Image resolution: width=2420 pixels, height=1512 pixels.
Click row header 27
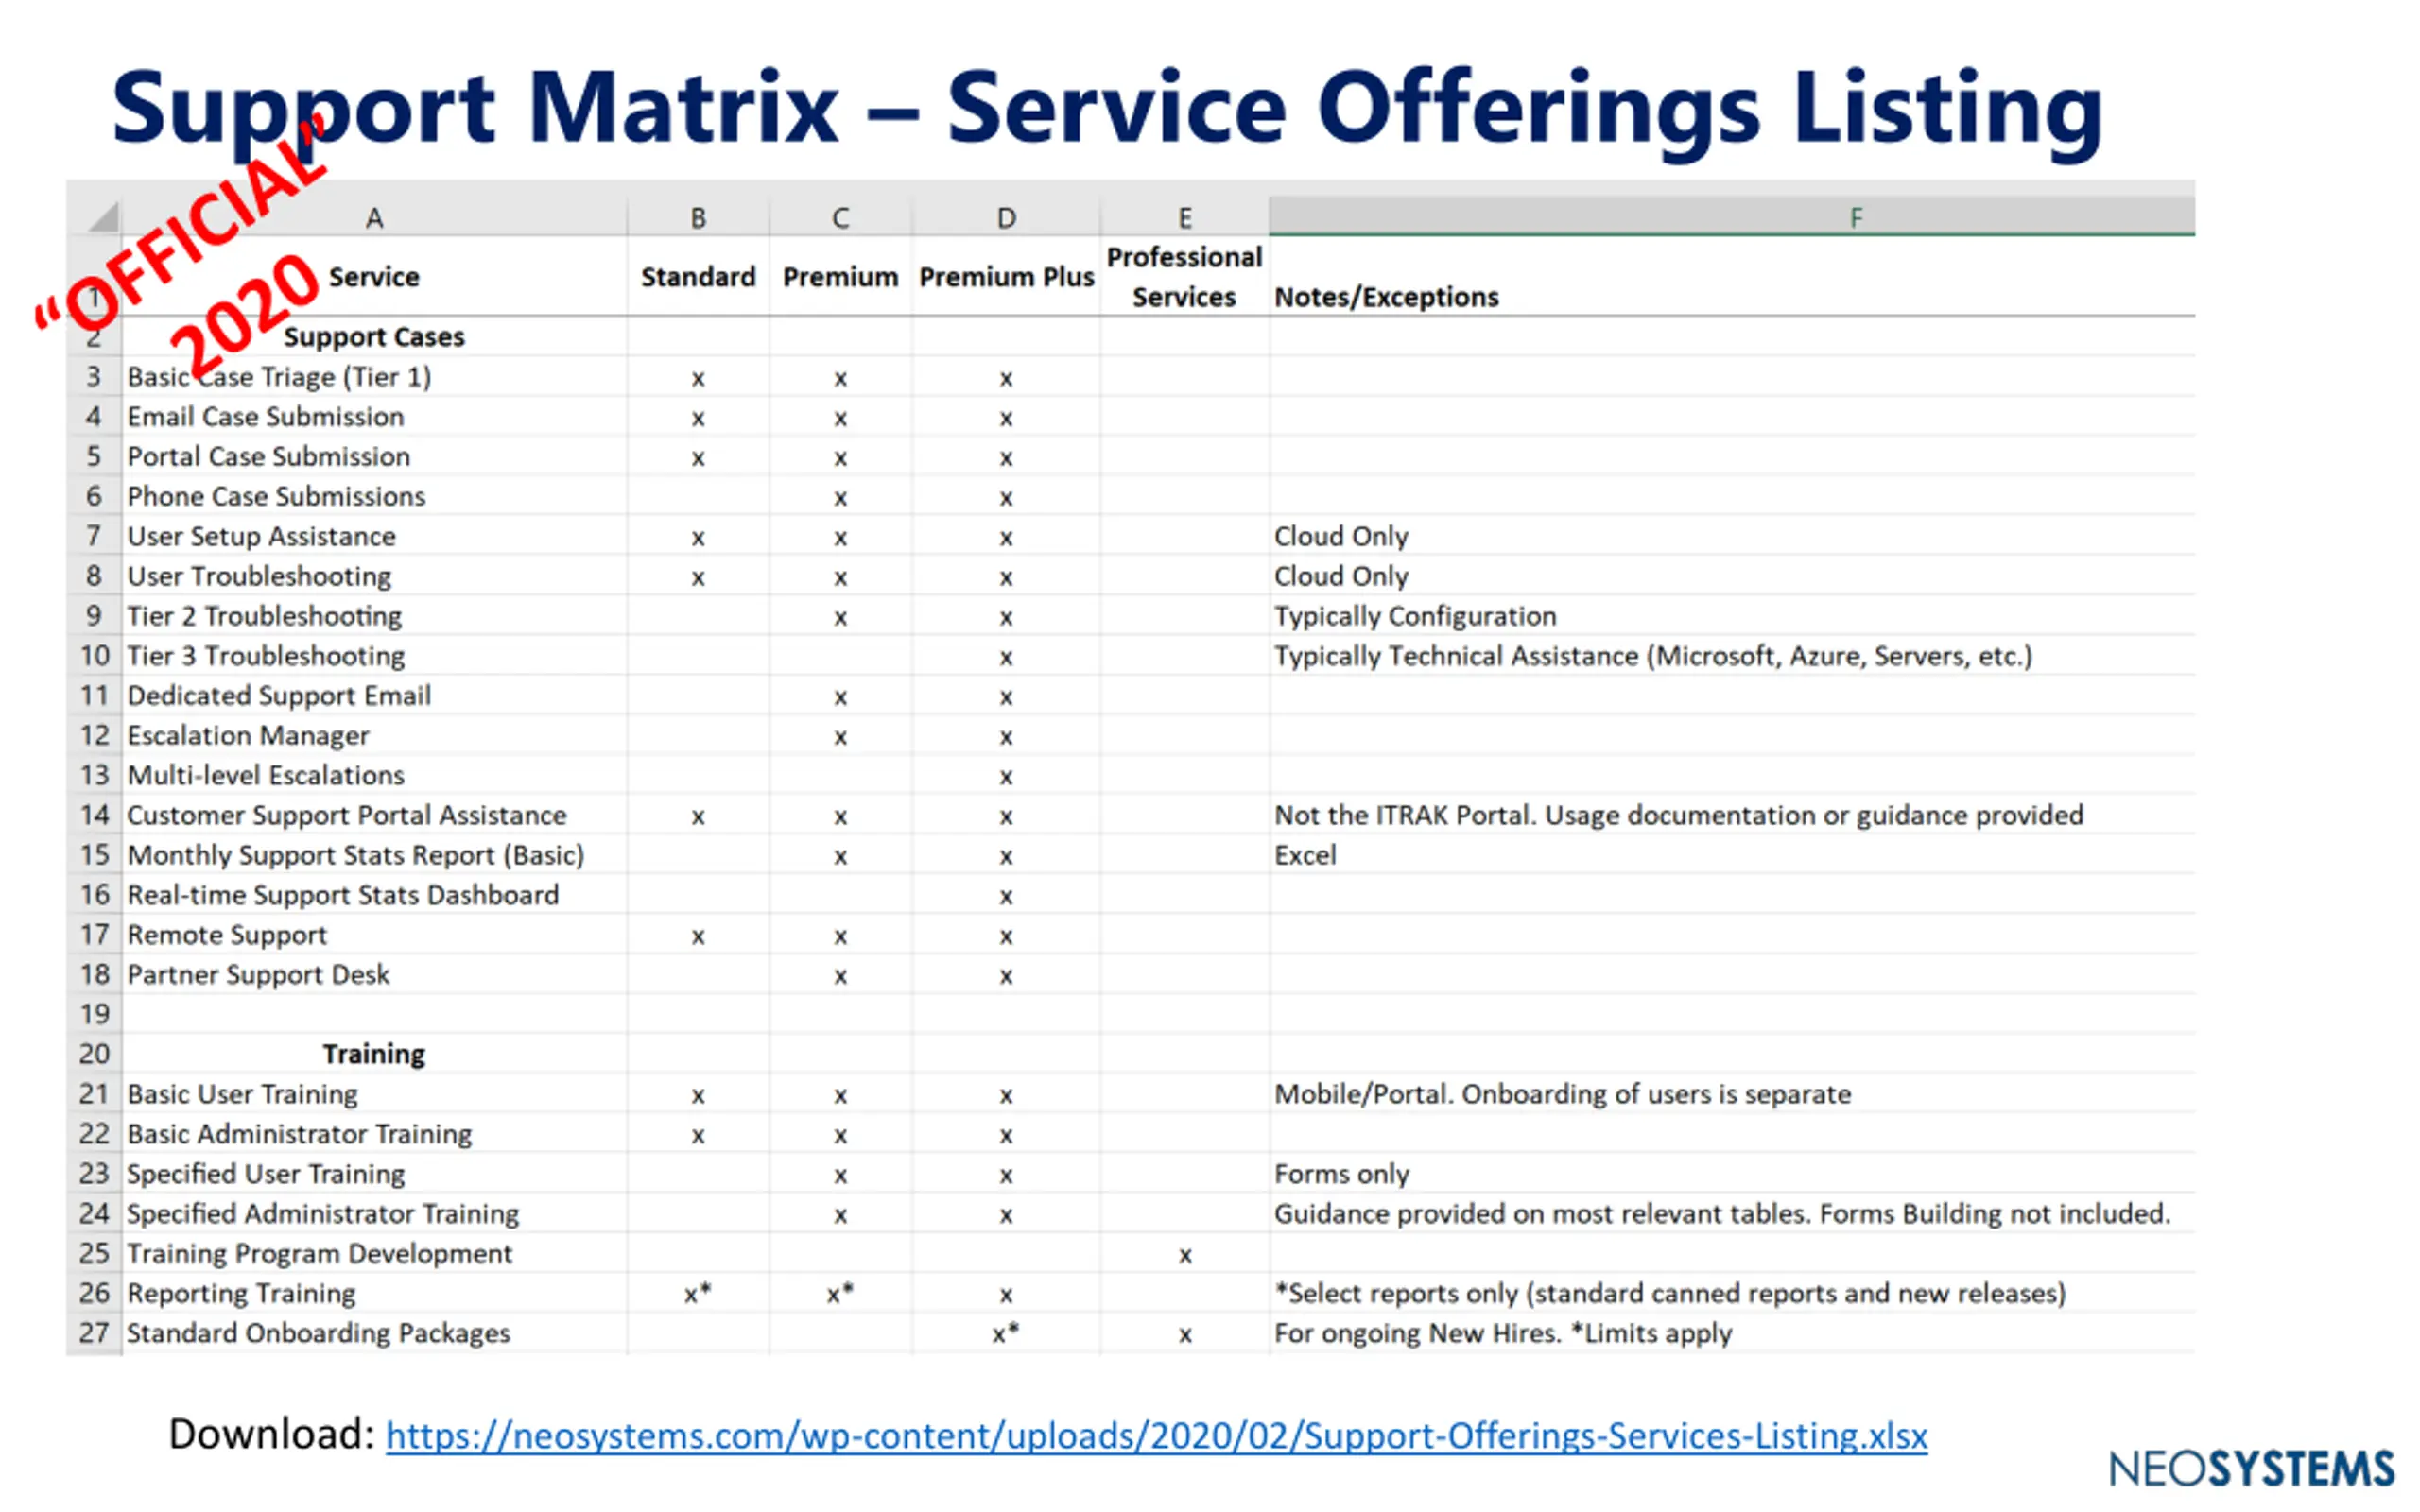coord(95,1333)
